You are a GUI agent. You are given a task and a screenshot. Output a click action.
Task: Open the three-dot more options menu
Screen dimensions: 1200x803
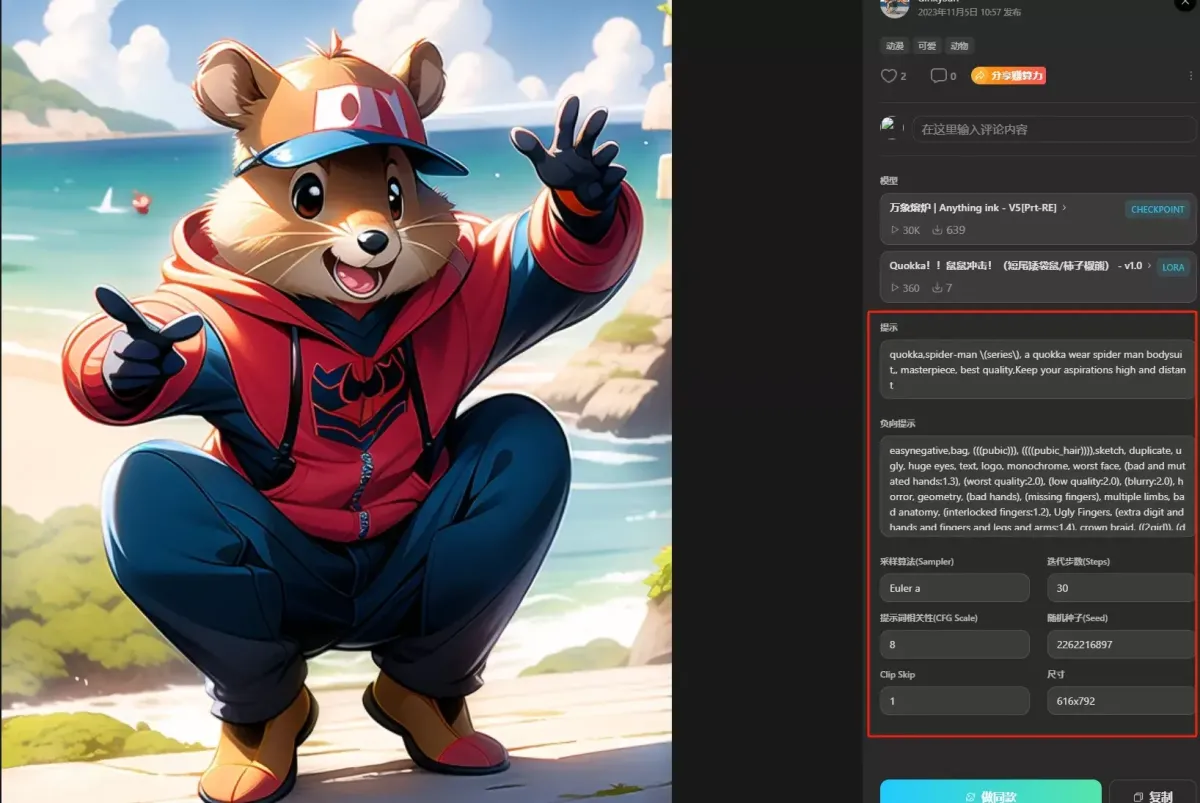coord(1190,76)
